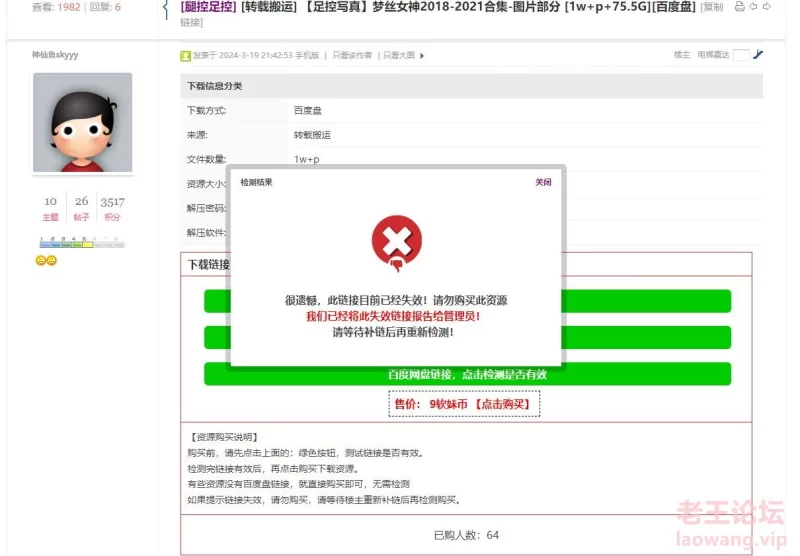800x556 pixels.
Task: Click the 1w+p file count value
Action: coord(307,159)
